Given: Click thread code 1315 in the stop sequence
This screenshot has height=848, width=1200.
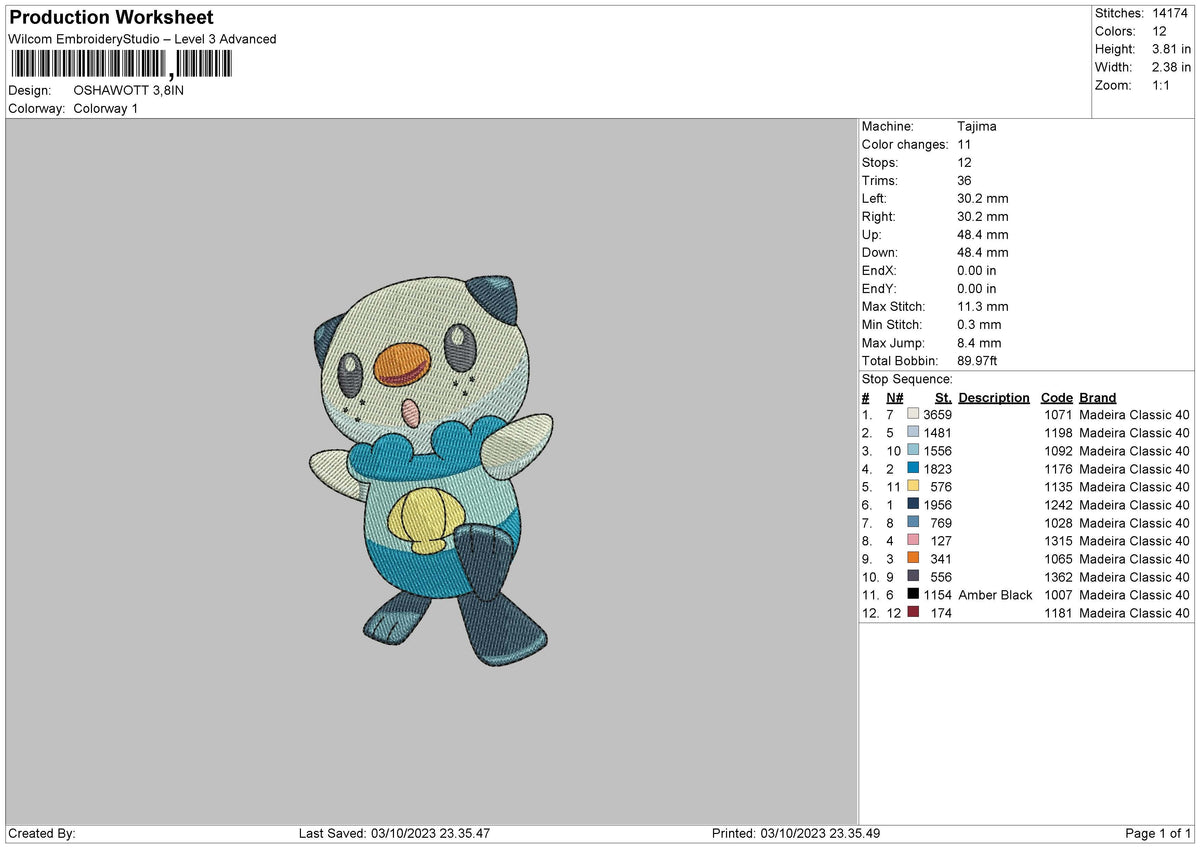Looking at the screenshot, I should (1059, 541).
